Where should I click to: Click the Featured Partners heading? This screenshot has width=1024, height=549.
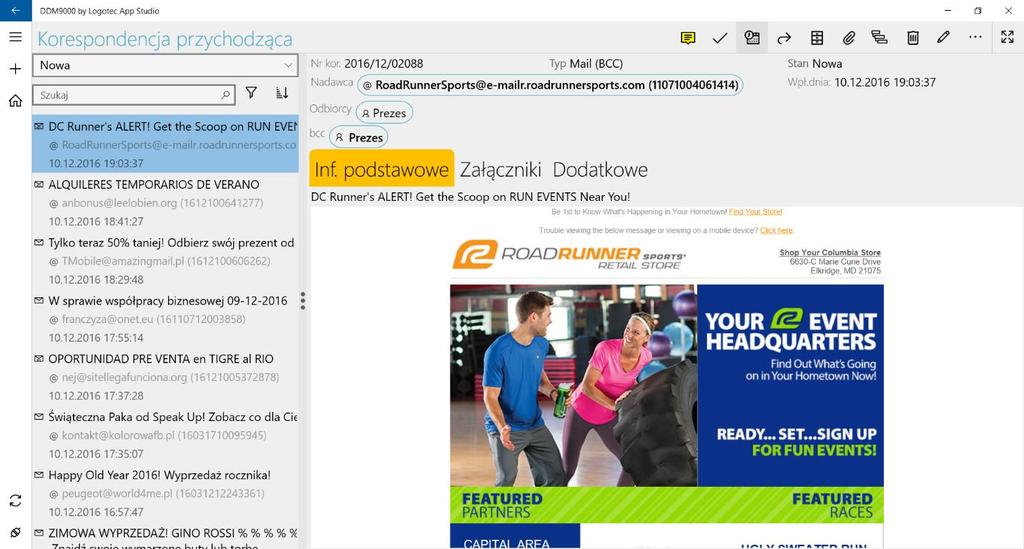502,505
